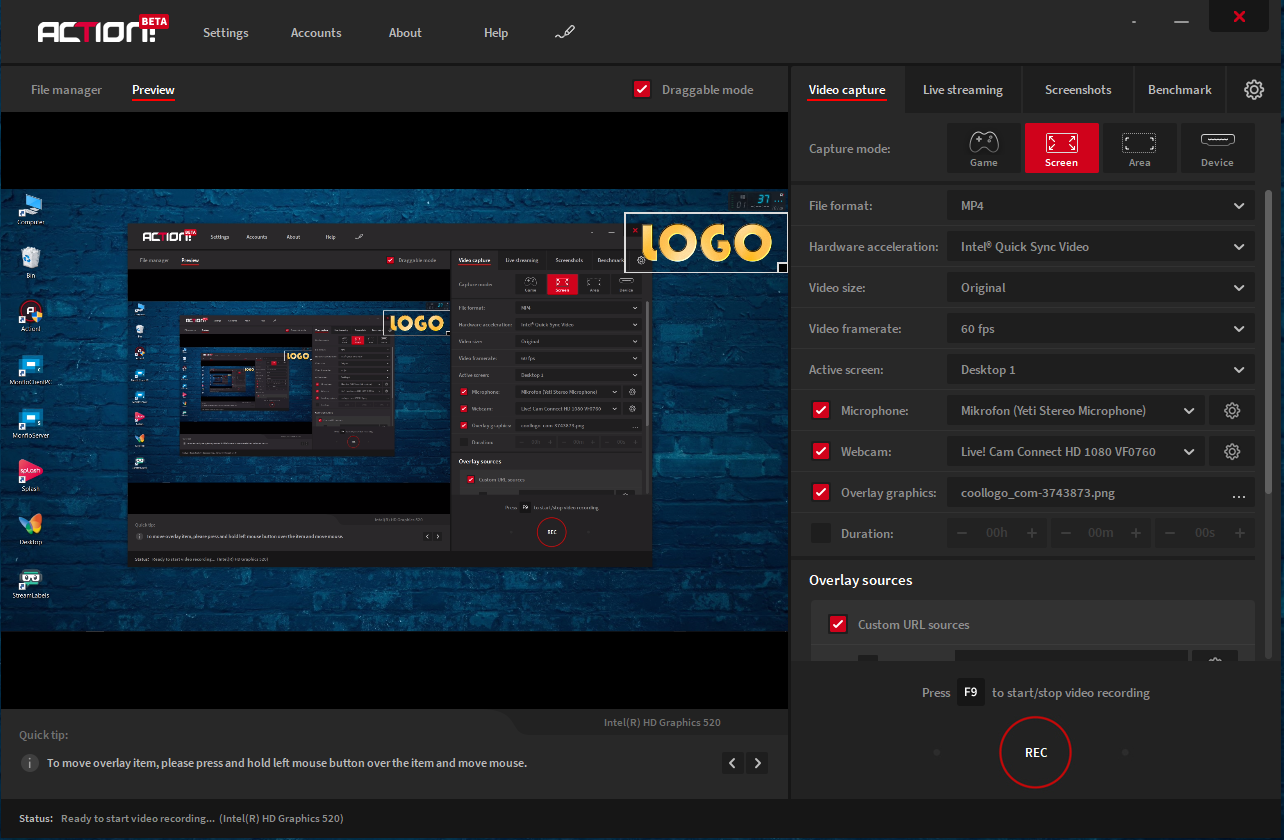Switch to File manager tab
The width and height of the screenshot is (1284, 840).
pos(66,89)
